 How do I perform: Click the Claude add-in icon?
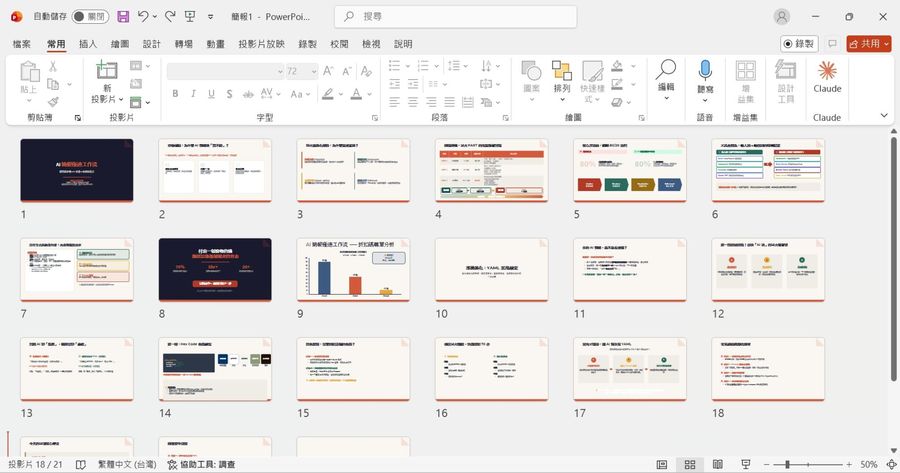[x=827, y=72]
